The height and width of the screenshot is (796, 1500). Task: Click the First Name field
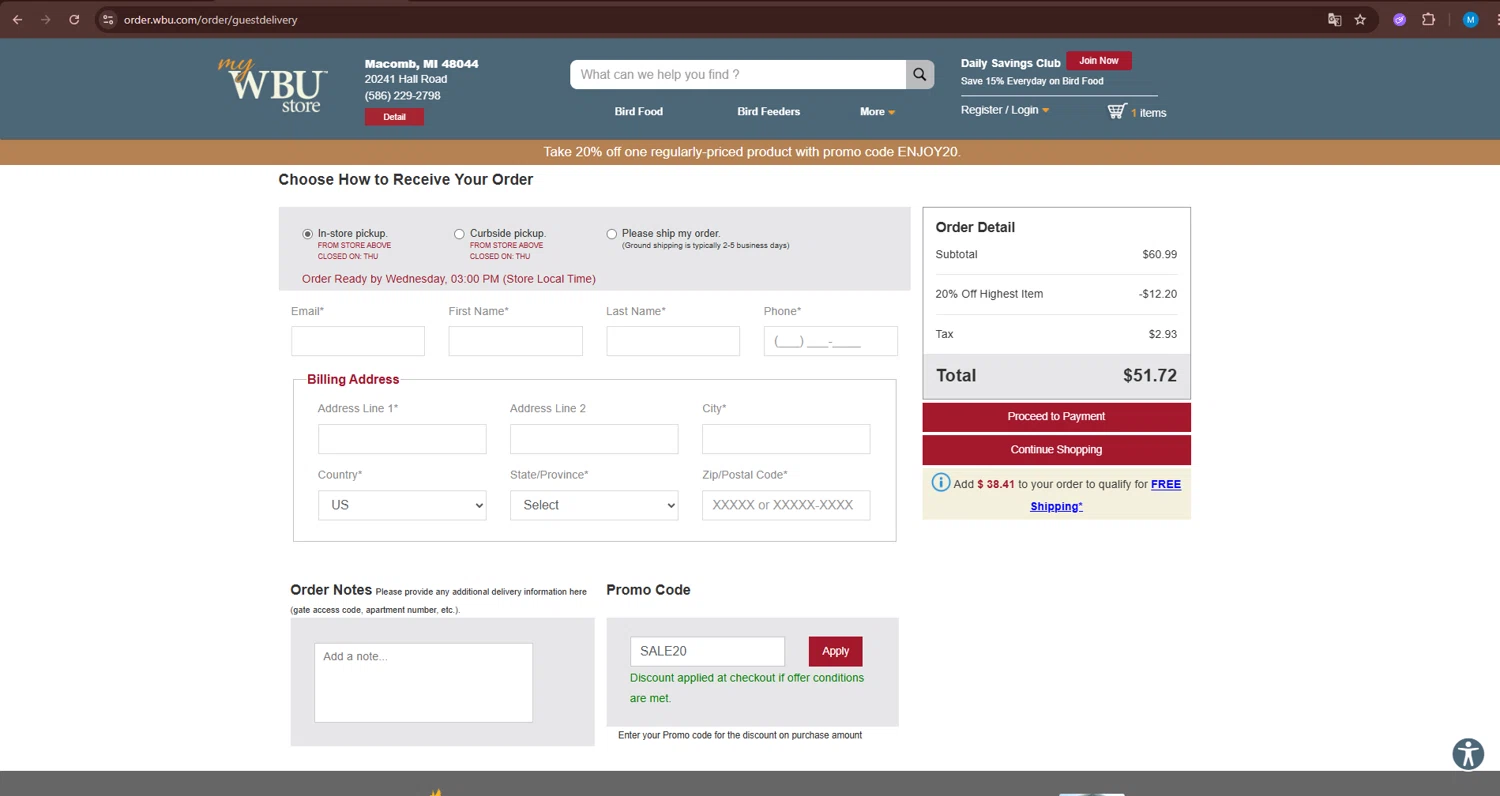[515, 341]
